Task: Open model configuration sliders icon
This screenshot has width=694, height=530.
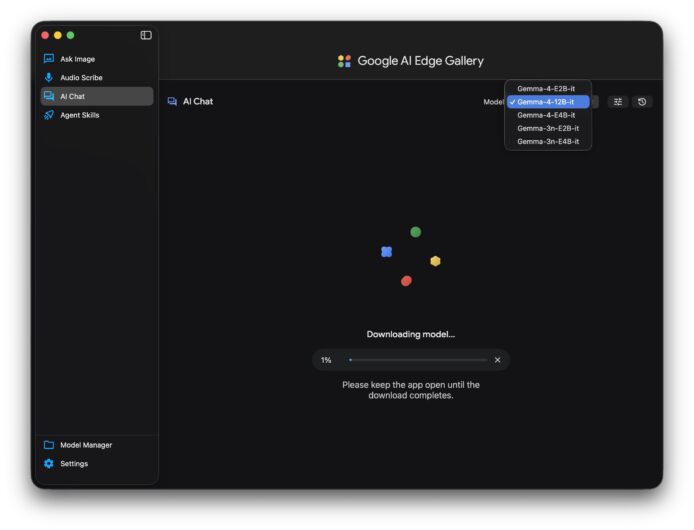Action: click(x=618, y=102)
